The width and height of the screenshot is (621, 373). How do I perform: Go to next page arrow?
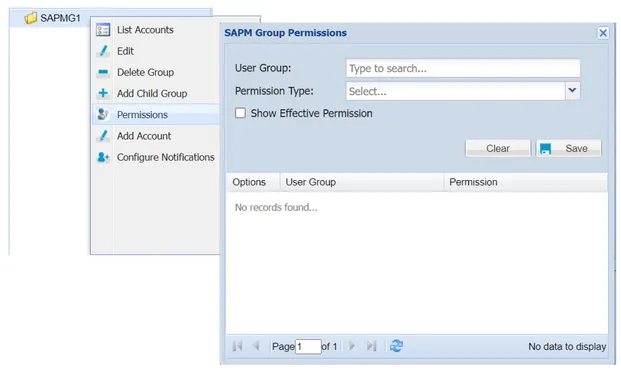352,346
